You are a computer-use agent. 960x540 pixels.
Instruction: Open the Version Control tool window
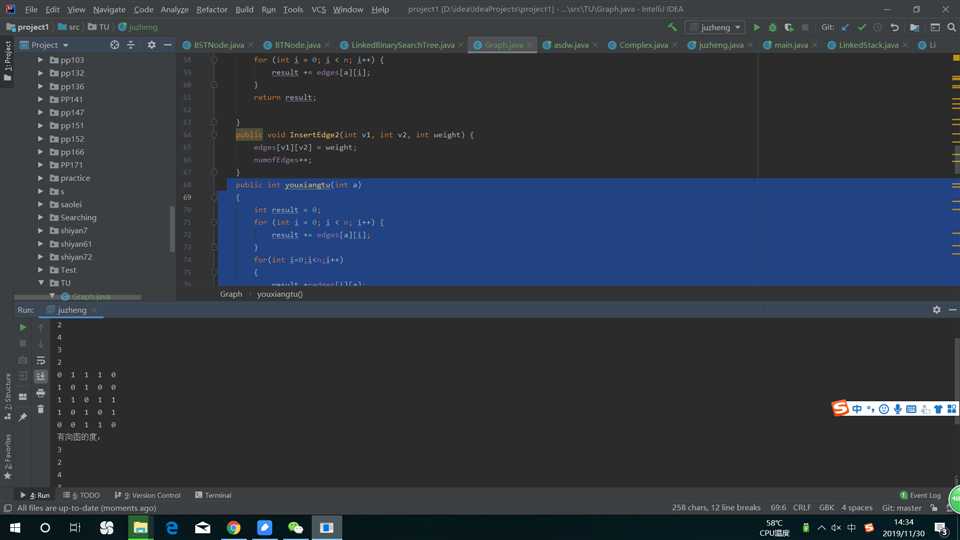point(148,495)
